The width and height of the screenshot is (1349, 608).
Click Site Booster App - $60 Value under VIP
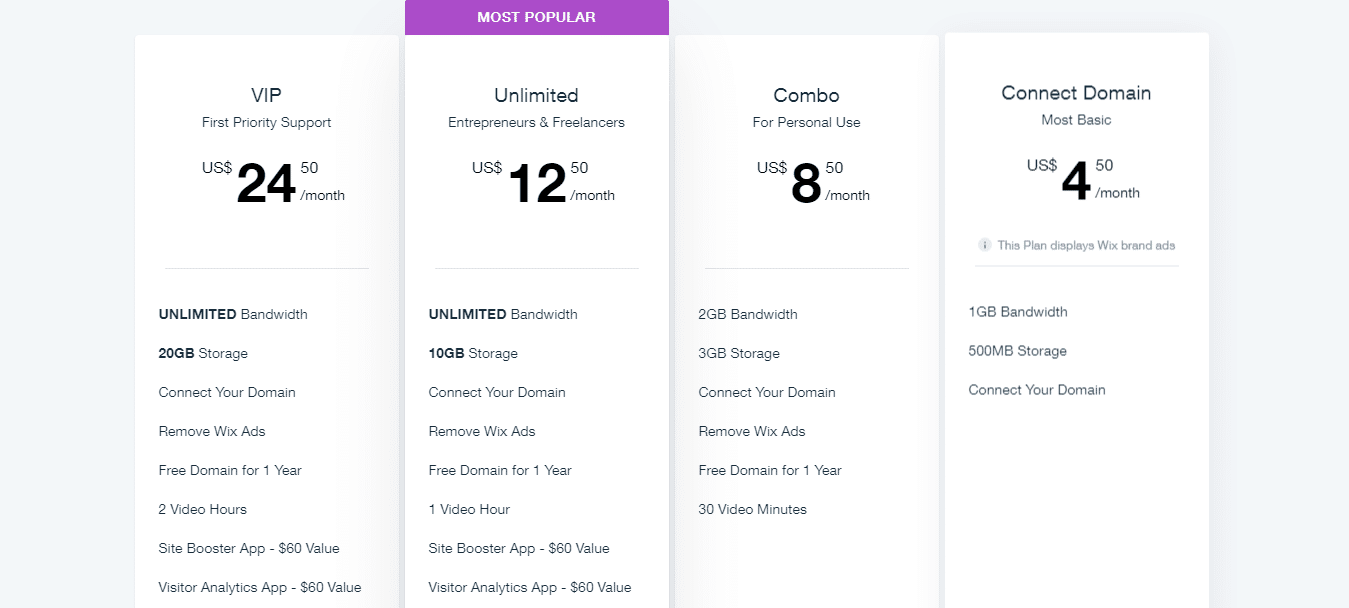[248, 547]
